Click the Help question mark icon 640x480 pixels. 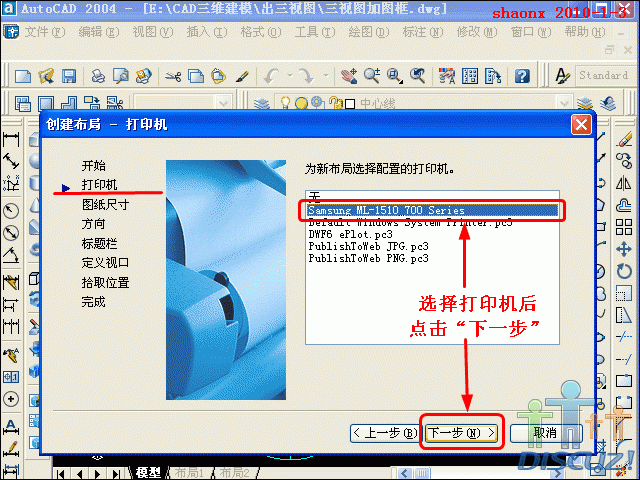[522, 76]
